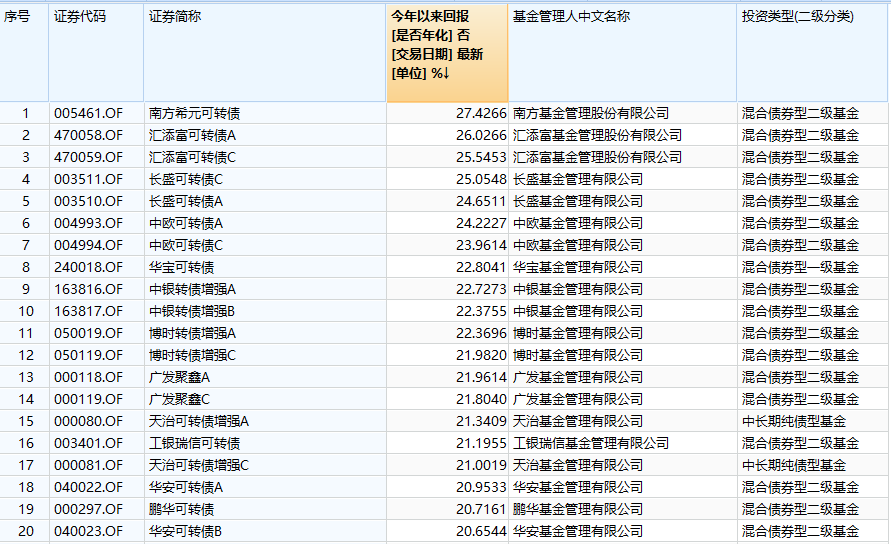Select fund code 004994.OF

pos(88,246)
